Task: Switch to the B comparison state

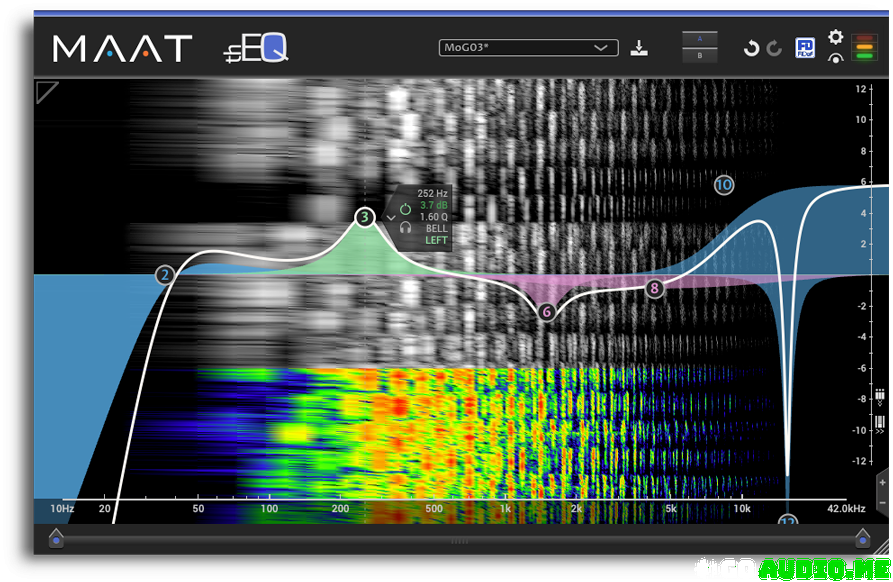Action: coord(700,56)
